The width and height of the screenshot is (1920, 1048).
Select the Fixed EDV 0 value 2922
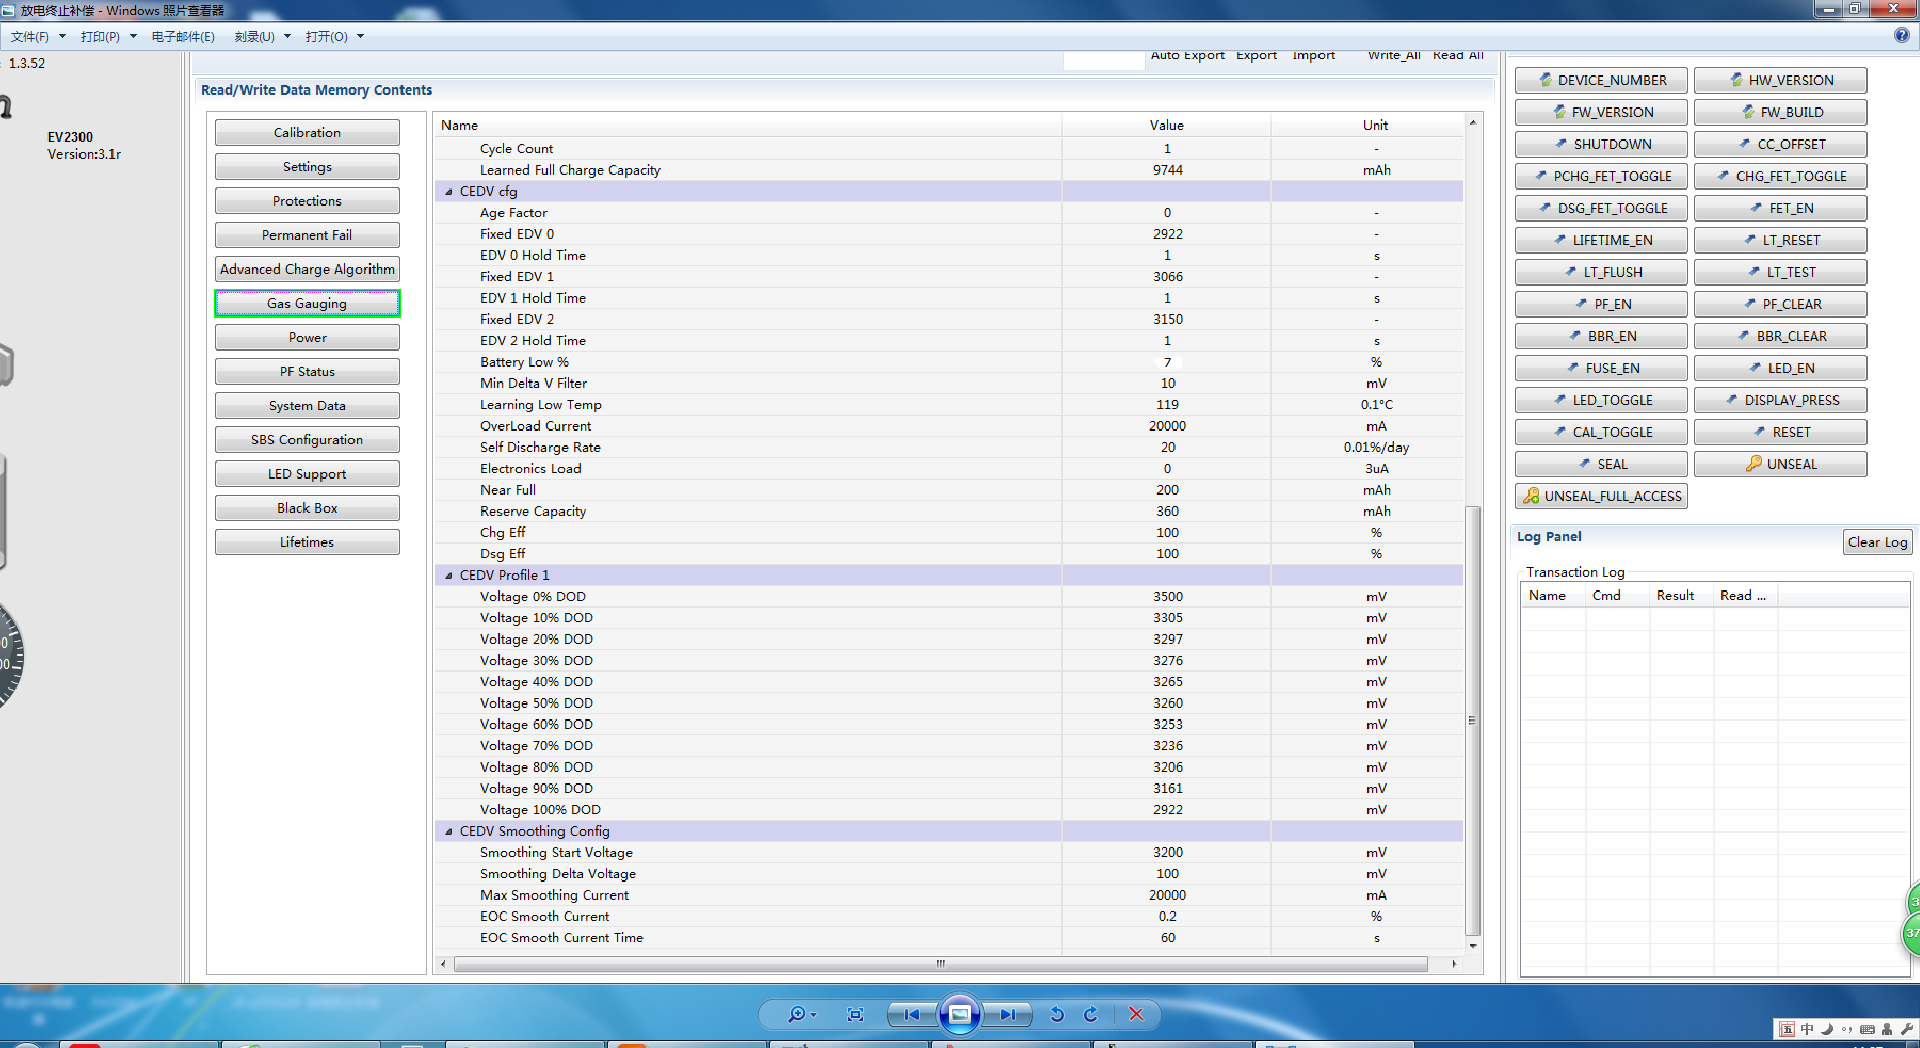[1167, 234]
